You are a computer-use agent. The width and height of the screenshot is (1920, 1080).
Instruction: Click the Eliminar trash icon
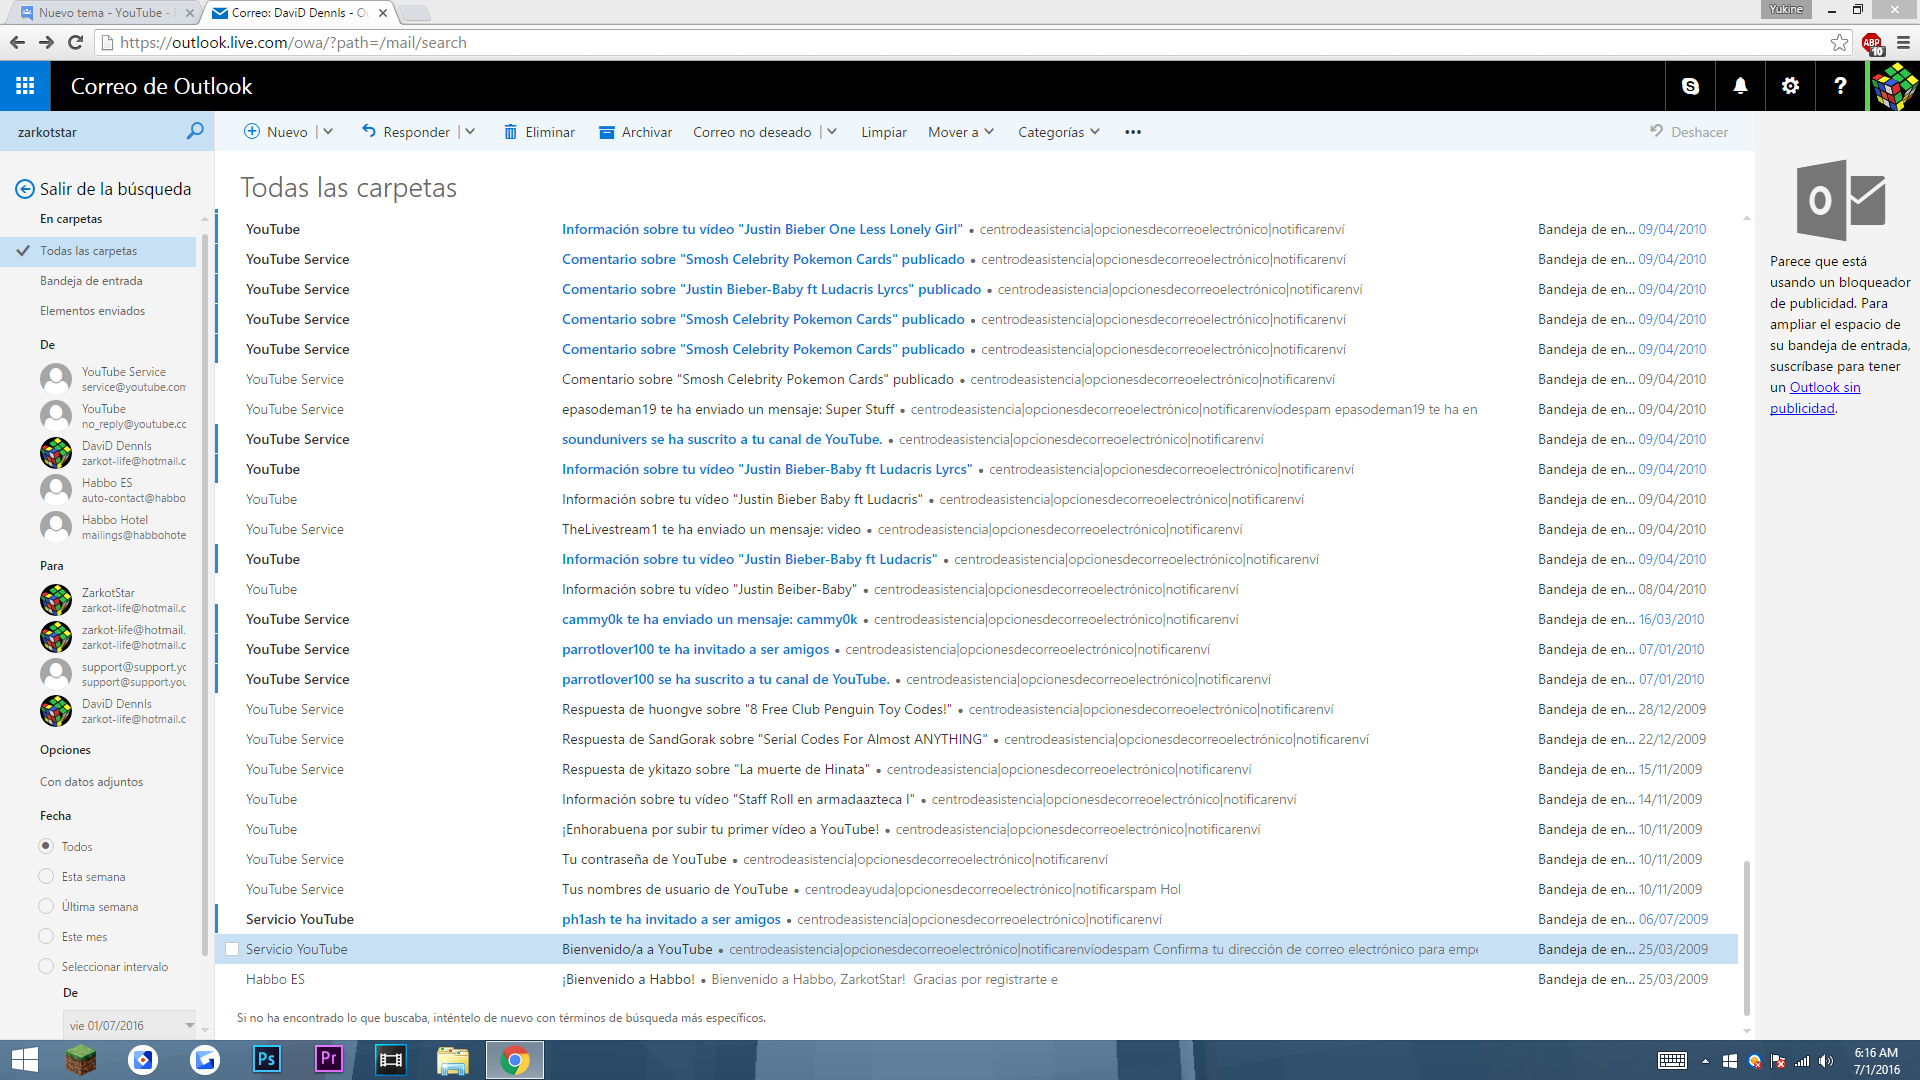(510, 132)
